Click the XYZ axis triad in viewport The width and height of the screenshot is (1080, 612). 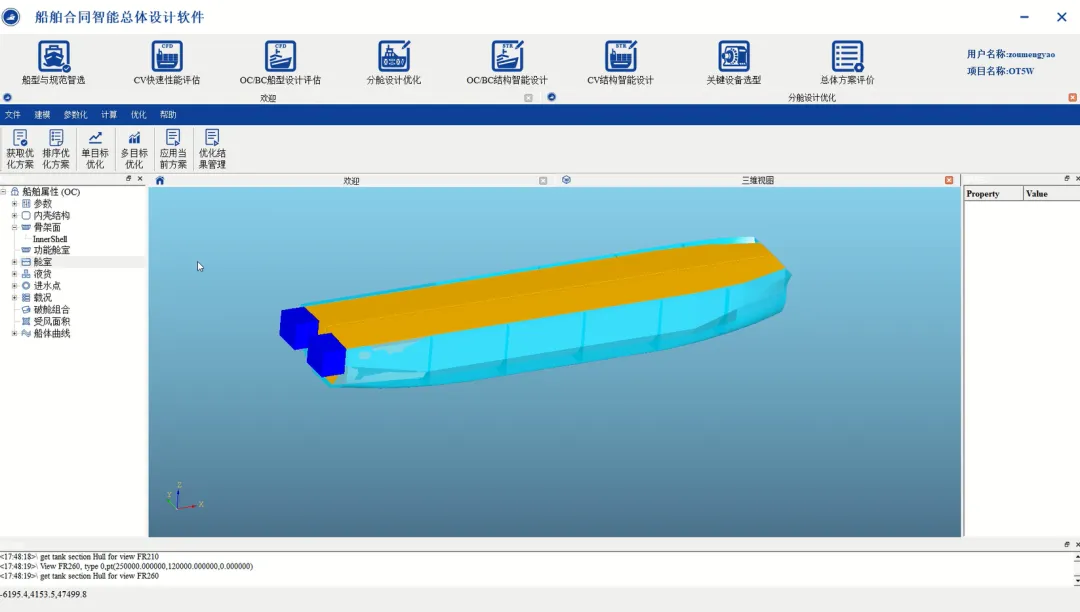pyautogui.click(x=184, y=496)
